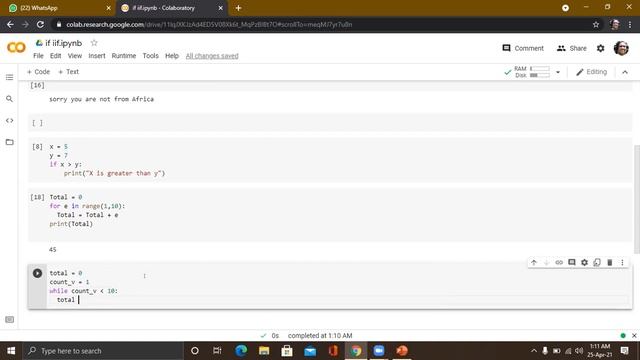640x360 pixels.
Task: Click the notebook vertical scrollbar
Action: pyautogui.click(x=636, y=199)
